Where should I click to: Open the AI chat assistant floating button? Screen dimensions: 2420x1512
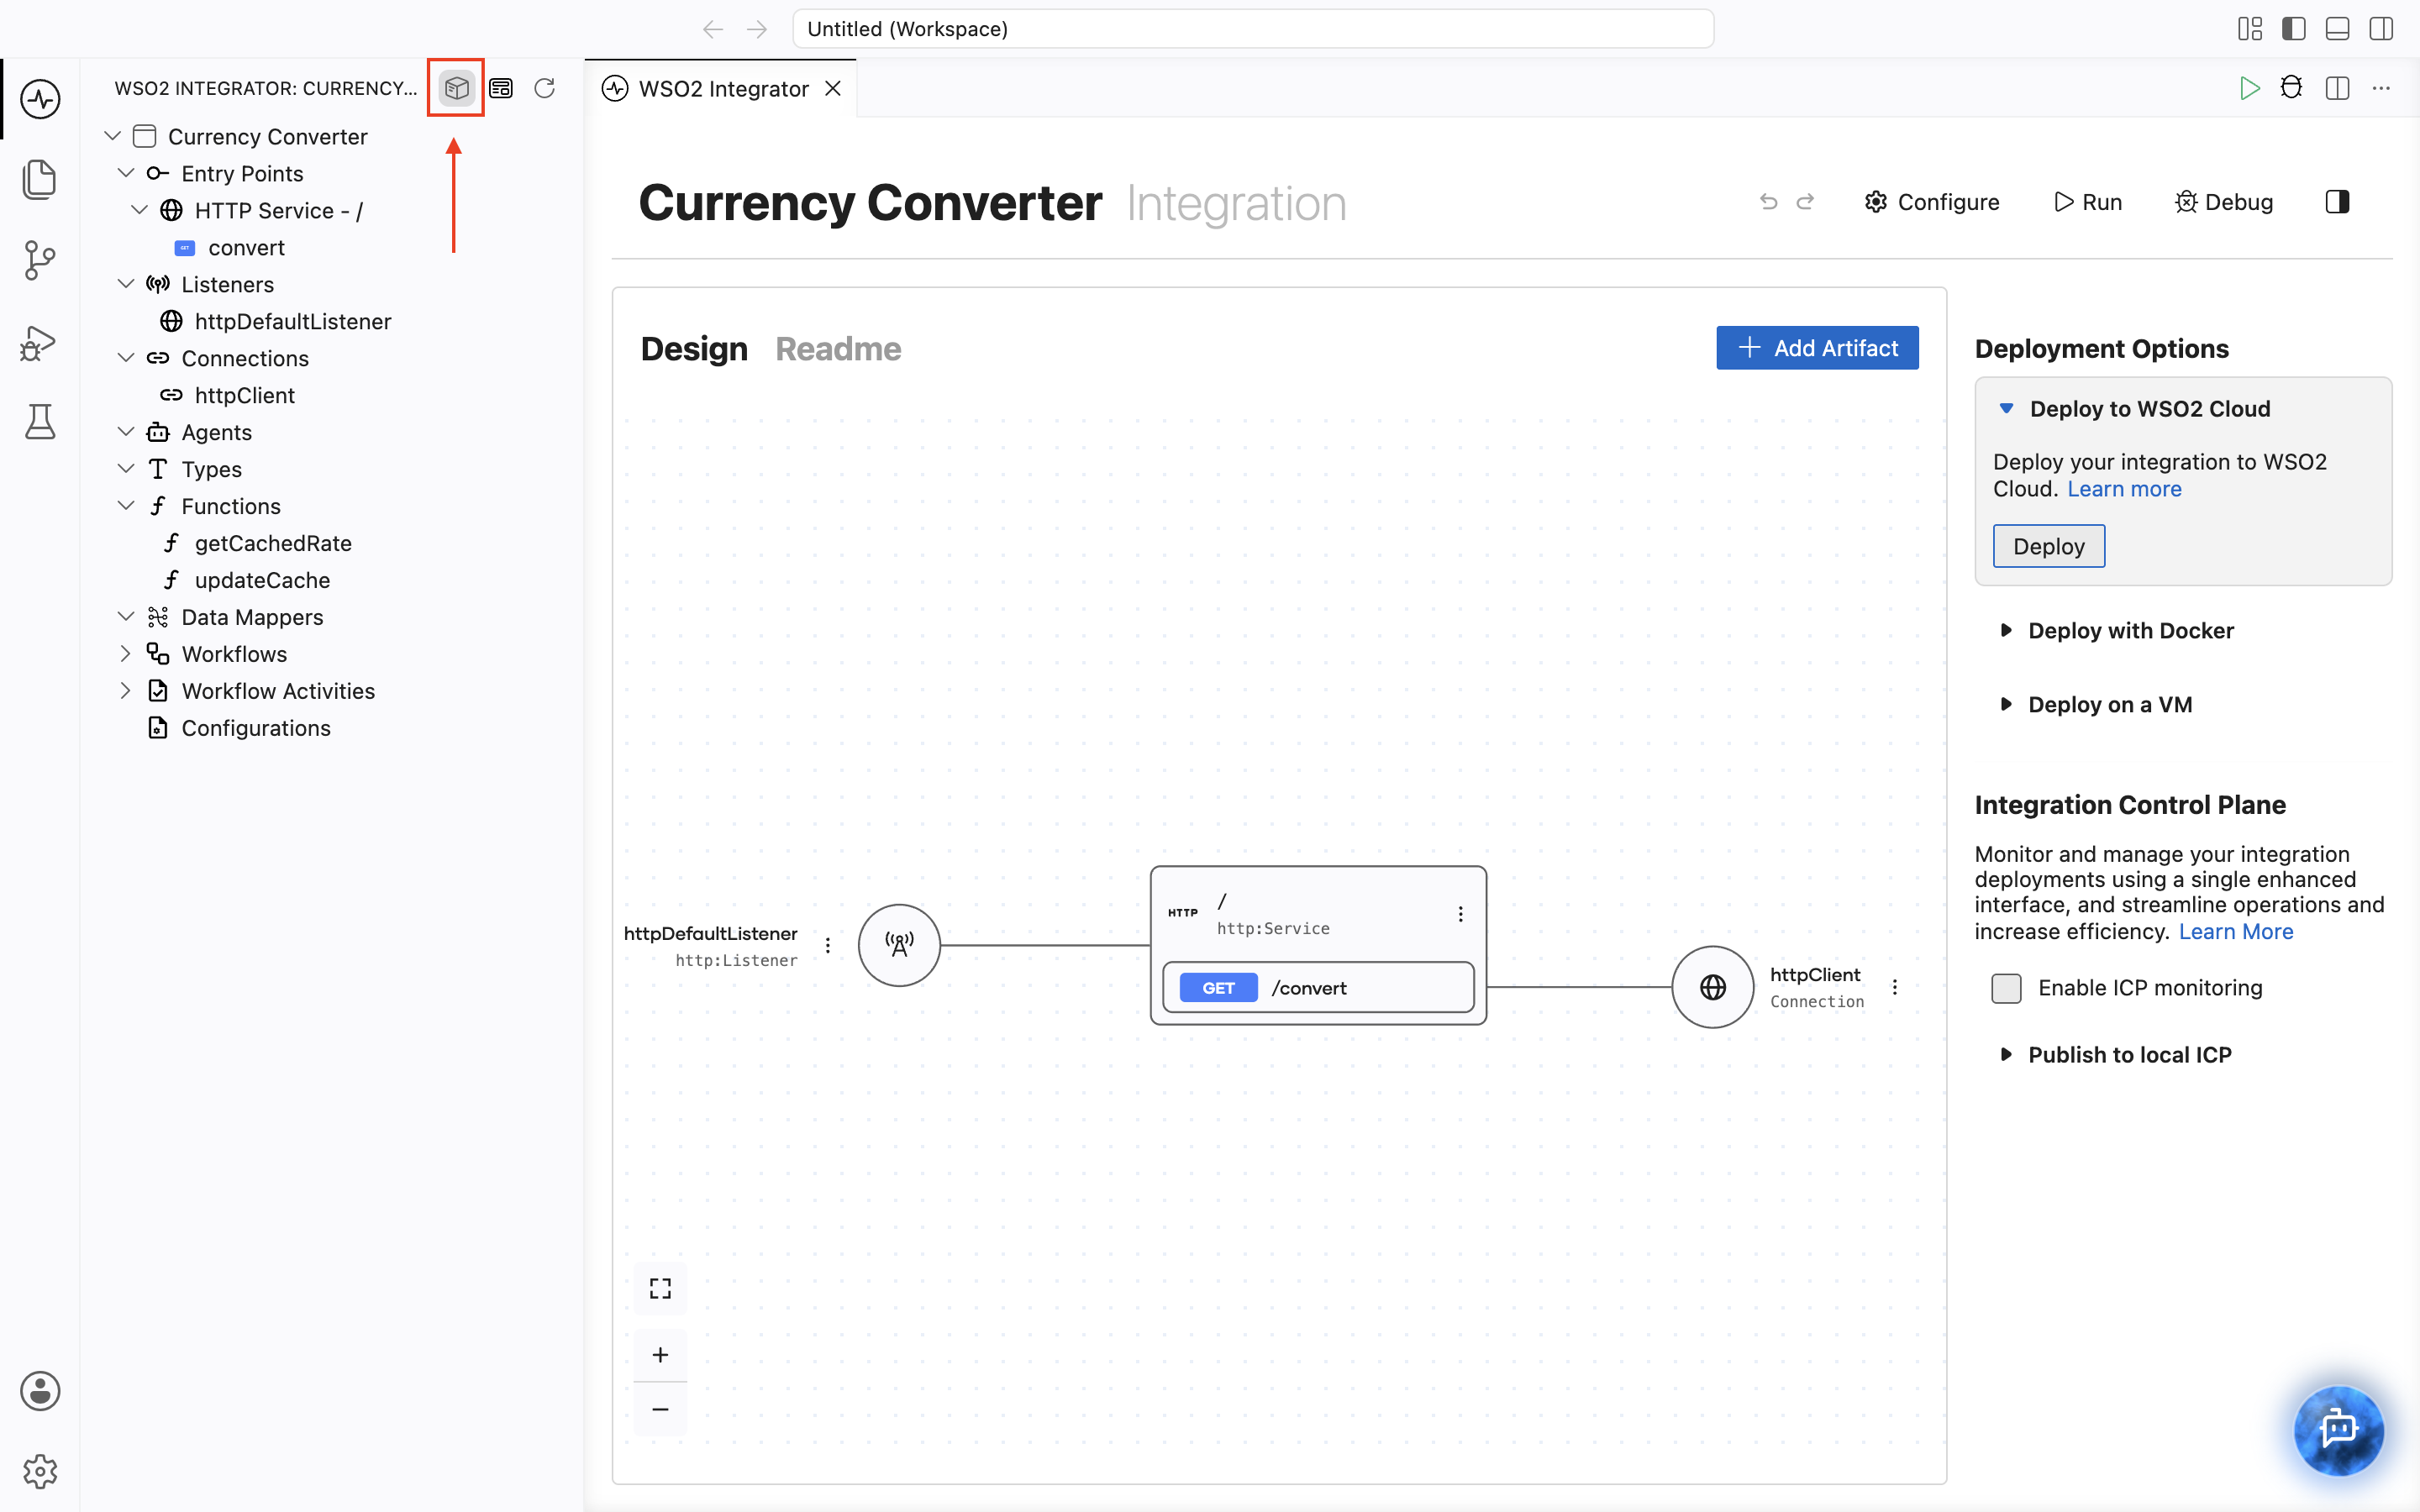coord(2338,1430)
